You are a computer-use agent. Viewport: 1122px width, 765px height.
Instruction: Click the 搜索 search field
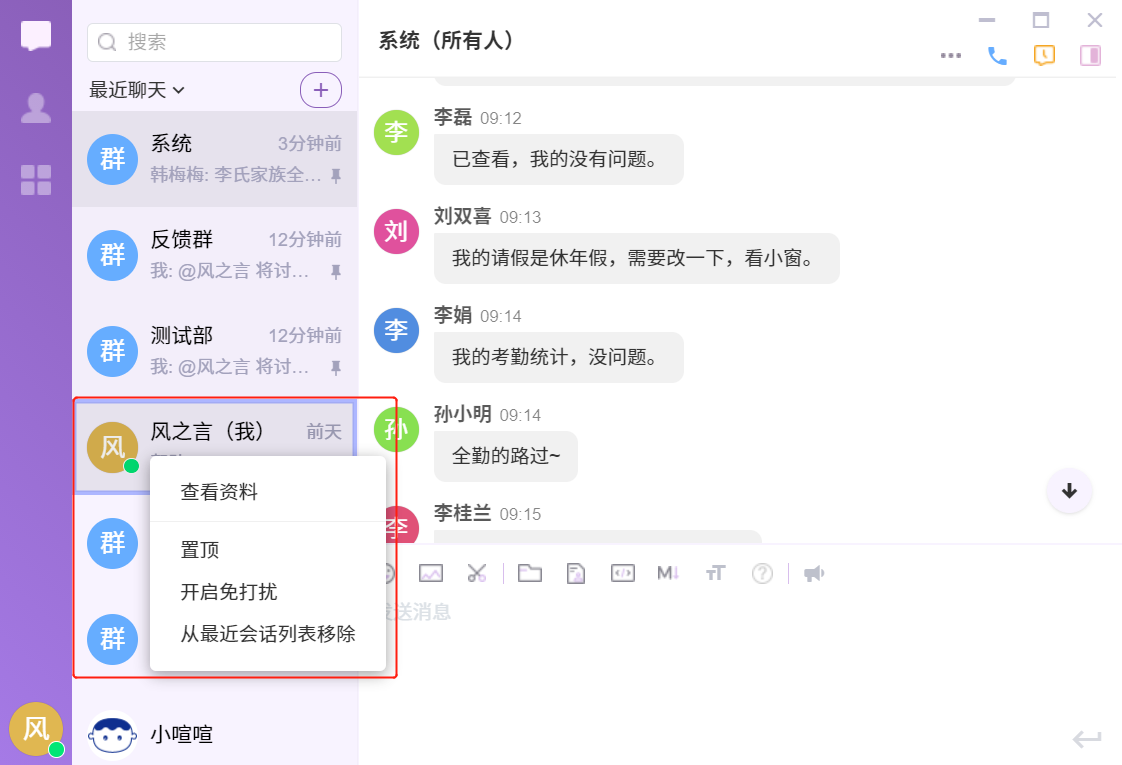(x=215, y=42)
